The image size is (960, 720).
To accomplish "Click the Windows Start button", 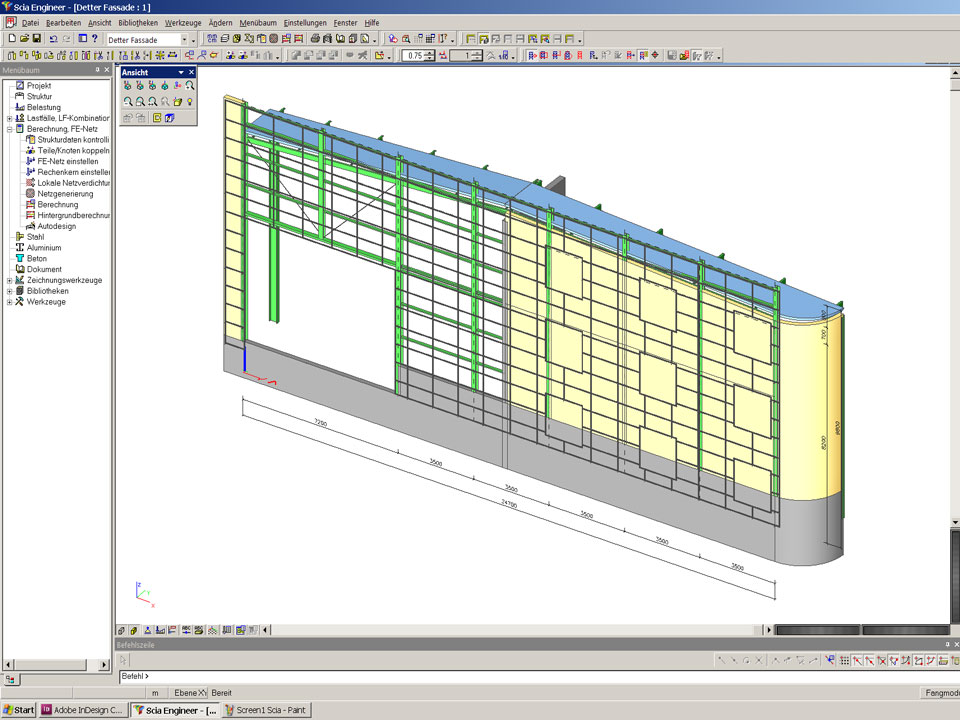I will click(19, 710).
